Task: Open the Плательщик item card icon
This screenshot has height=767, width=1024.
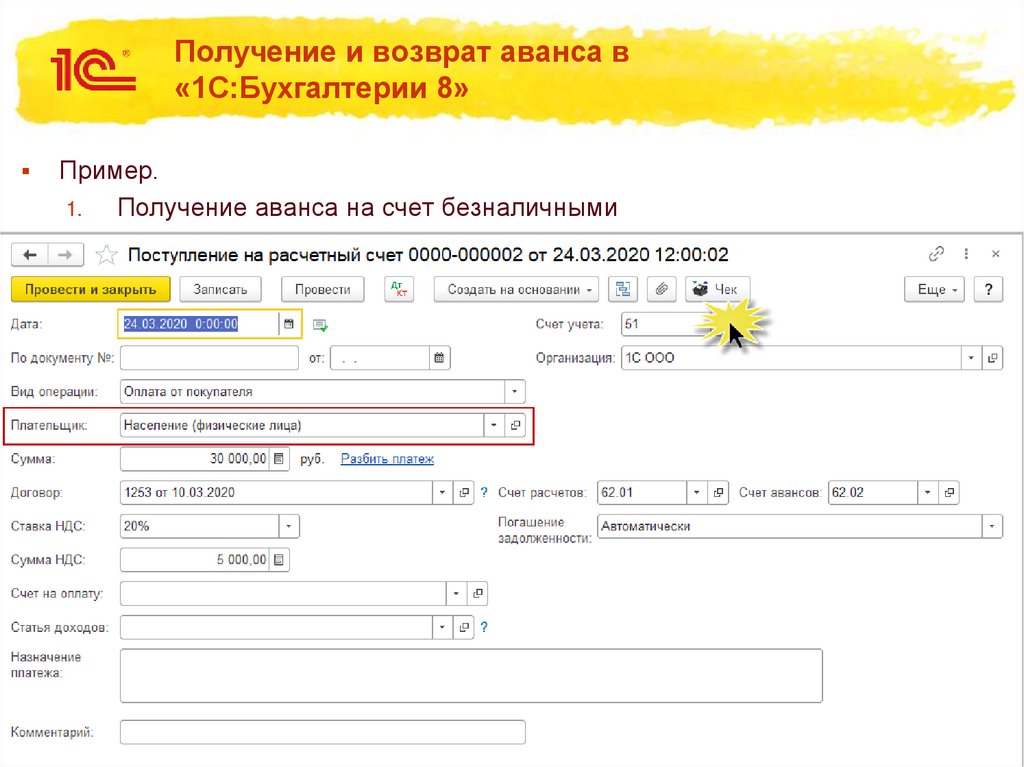Action: coord(515,425)
